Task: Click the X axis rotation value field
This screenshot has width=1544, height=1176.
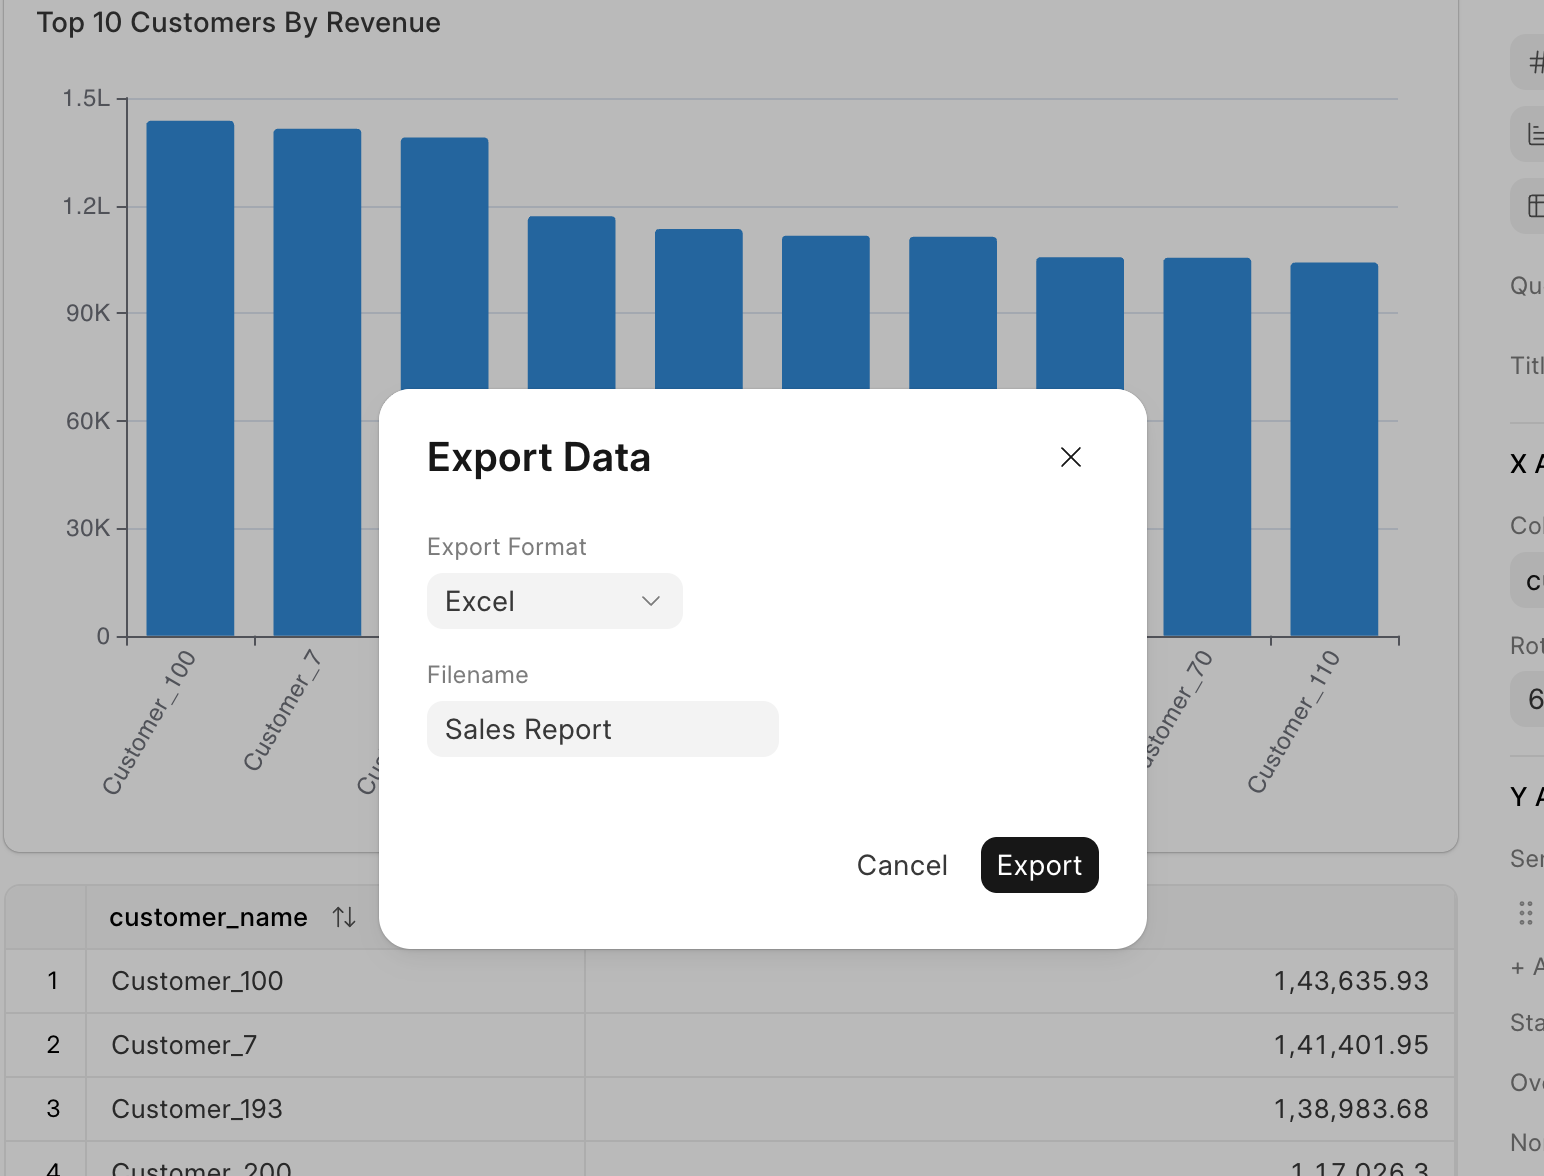Action: click(x=1530, y=699)
